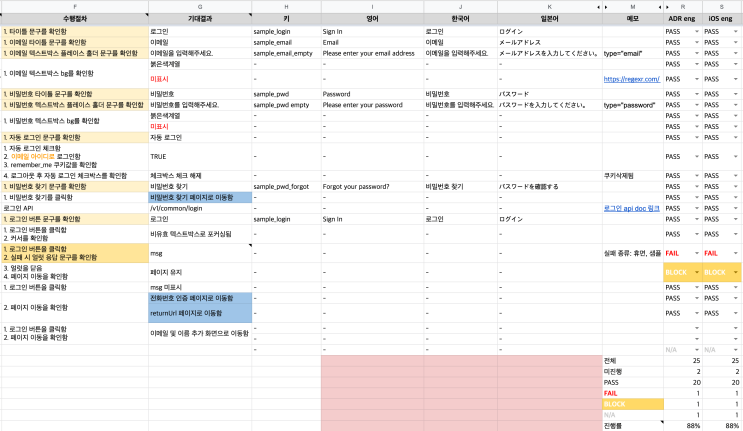Expand hidden columns using arrow left of R
The height and width of the screenshot is (431, 743).
pos(668,7)
